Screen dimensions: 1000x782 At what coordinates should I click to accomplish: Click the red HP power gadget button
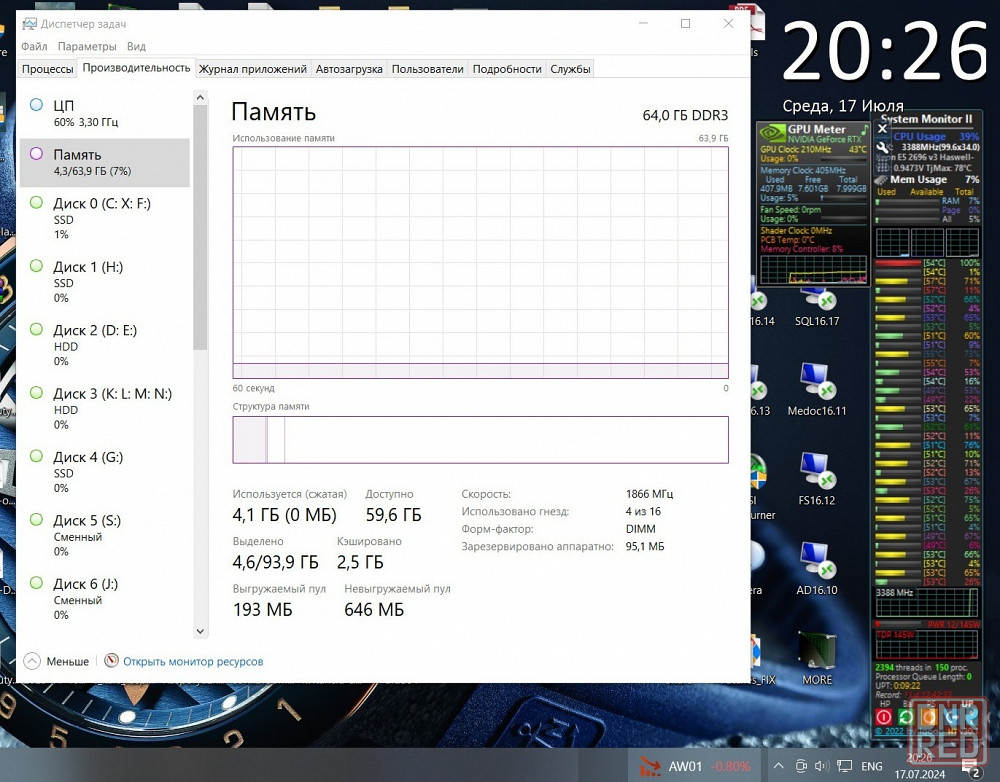884,717
